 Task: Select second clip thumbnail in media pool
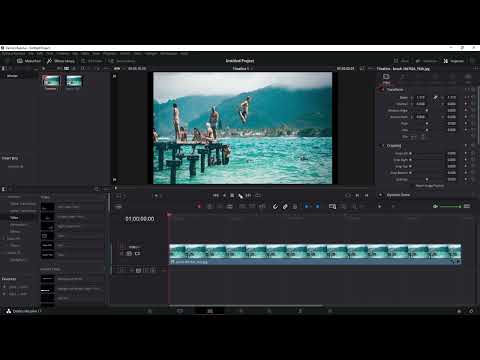click(74, 82)
